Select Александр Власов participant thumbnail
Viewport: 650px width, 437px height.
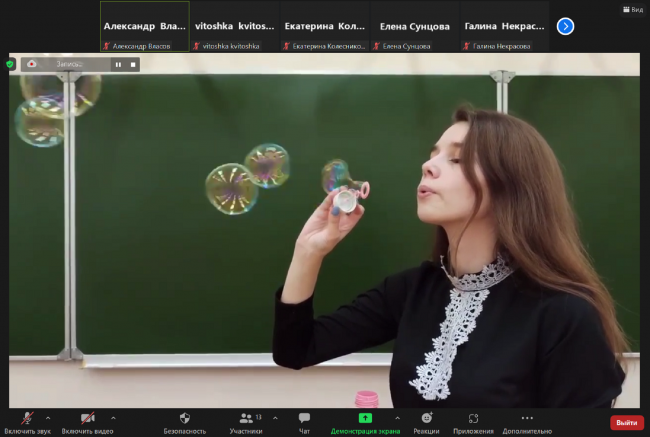click(x=145, y=26)
